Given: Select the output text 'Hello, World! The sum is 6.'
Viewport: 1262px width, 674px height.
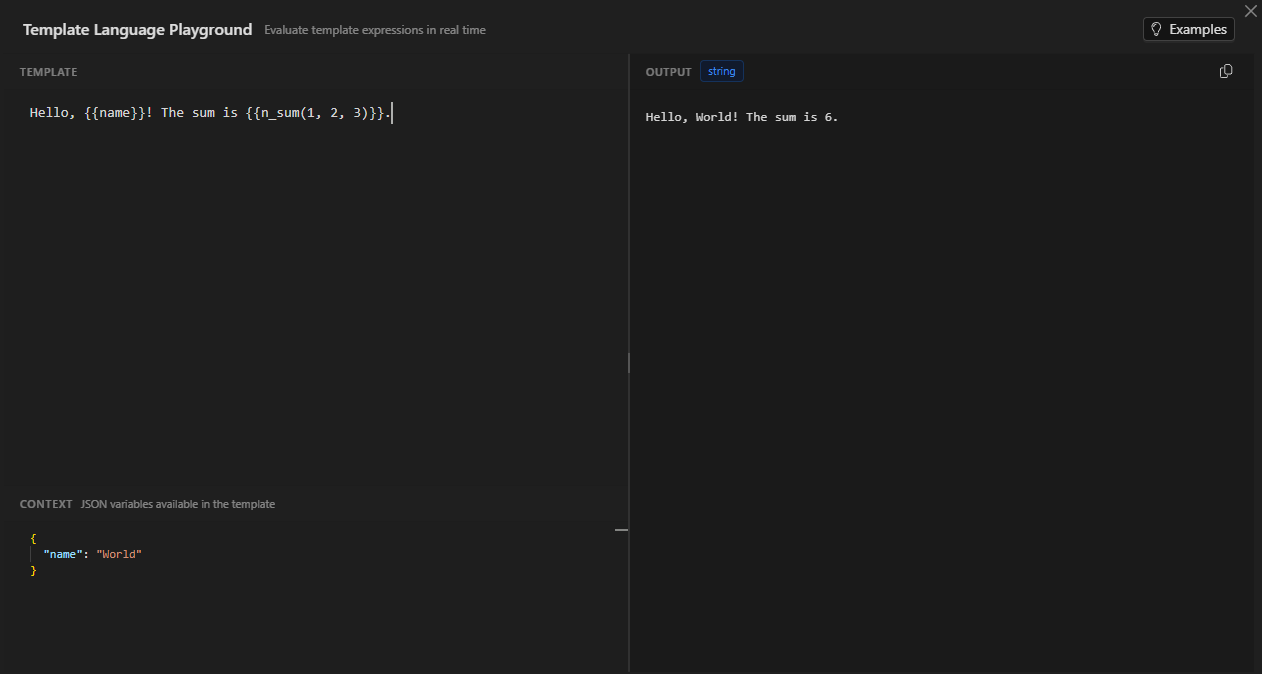Looking at the screenshot, I should tap(742, 117).
